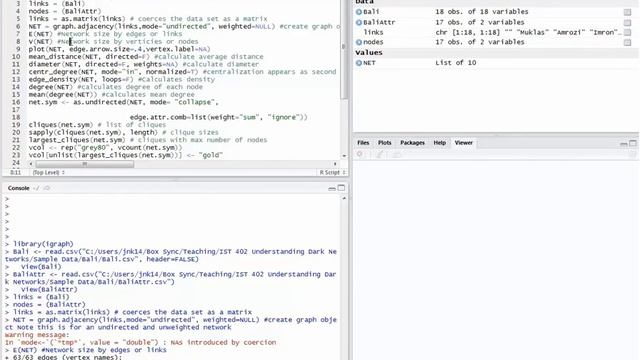Screen dimensions: 640x360
Task: Expand the NET list value
Action: coord(359,63)
